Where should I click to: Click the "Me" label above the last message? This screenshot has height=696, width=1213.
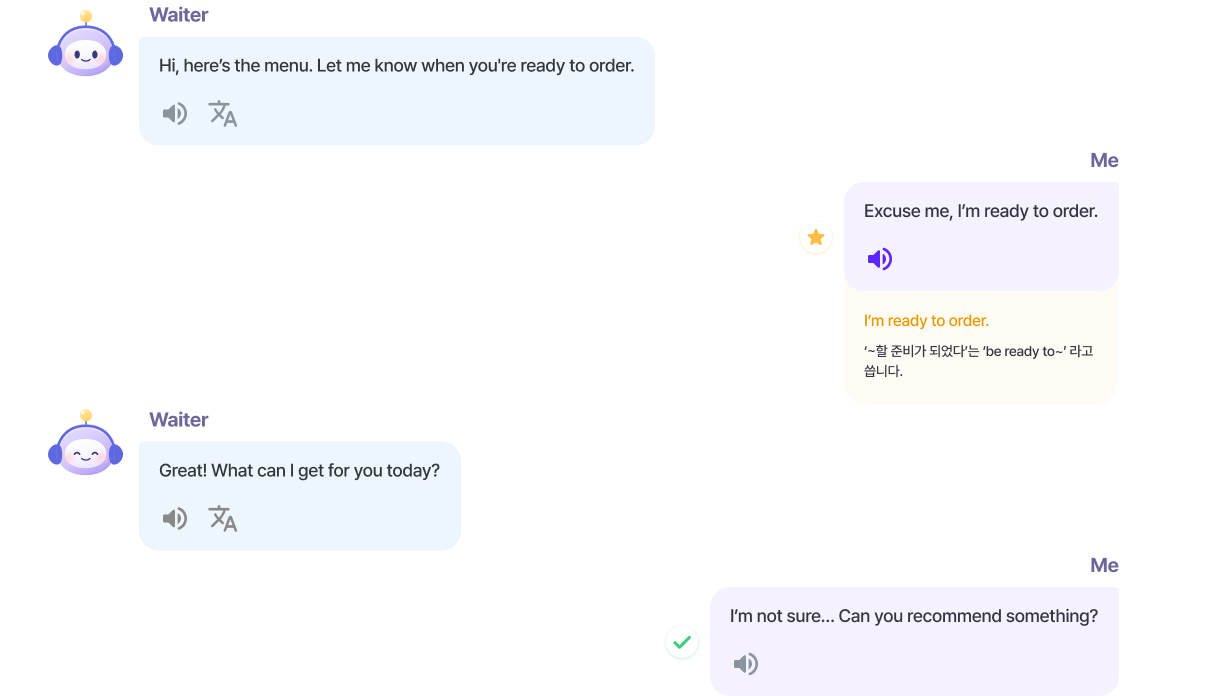click(x=1104, y=566)
